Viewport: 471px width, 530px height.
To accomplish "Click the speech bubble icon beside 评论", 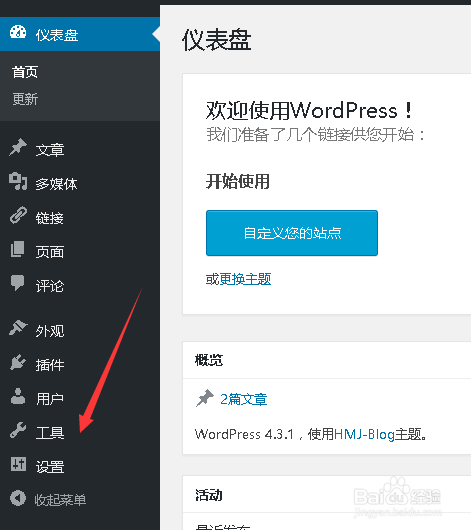I will [18, 283].
